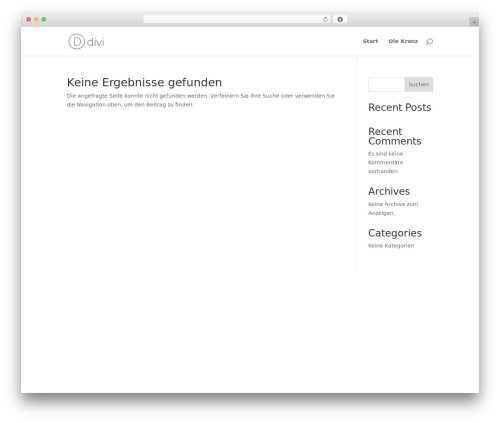This screenshot has height=423, width=500.
Task: Open the Ole Kranz menu item
Action: 403,41
